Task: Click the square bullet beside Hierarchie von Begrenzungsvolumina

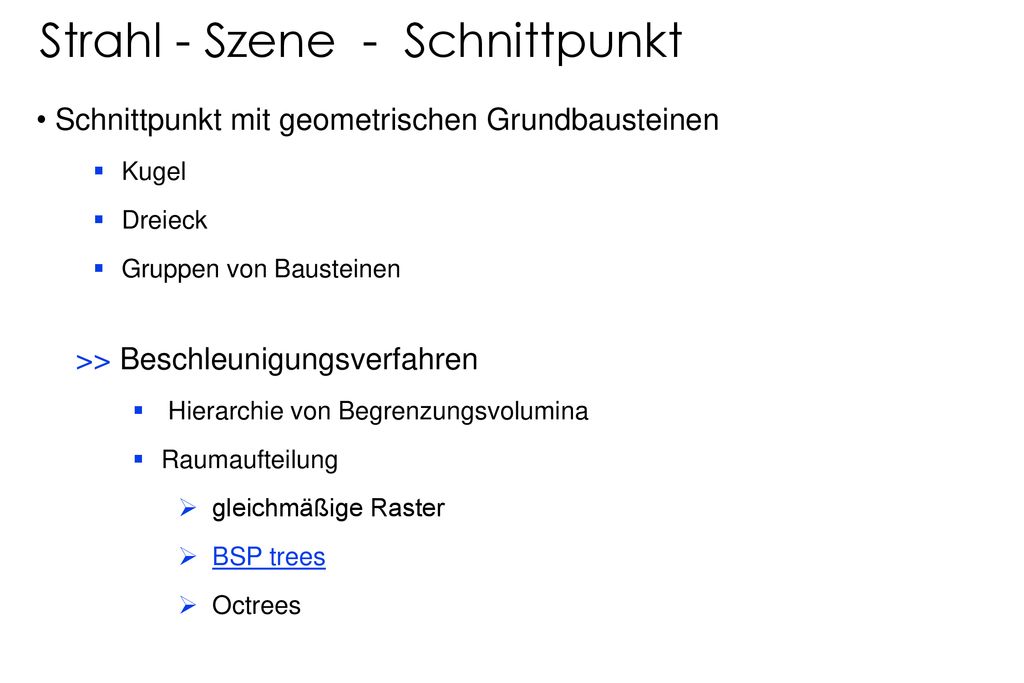Action: (138, 410)
